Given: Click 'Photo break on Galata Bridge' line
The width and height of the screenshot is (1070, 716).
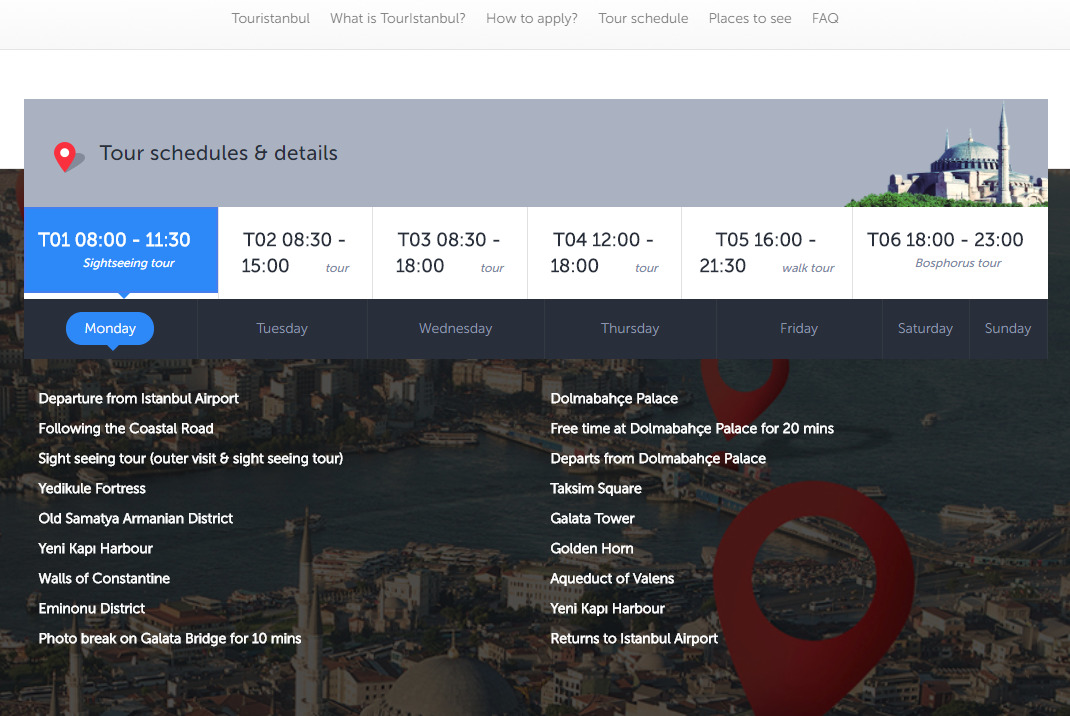Looking at the screenshot, I should coord(170,639).
